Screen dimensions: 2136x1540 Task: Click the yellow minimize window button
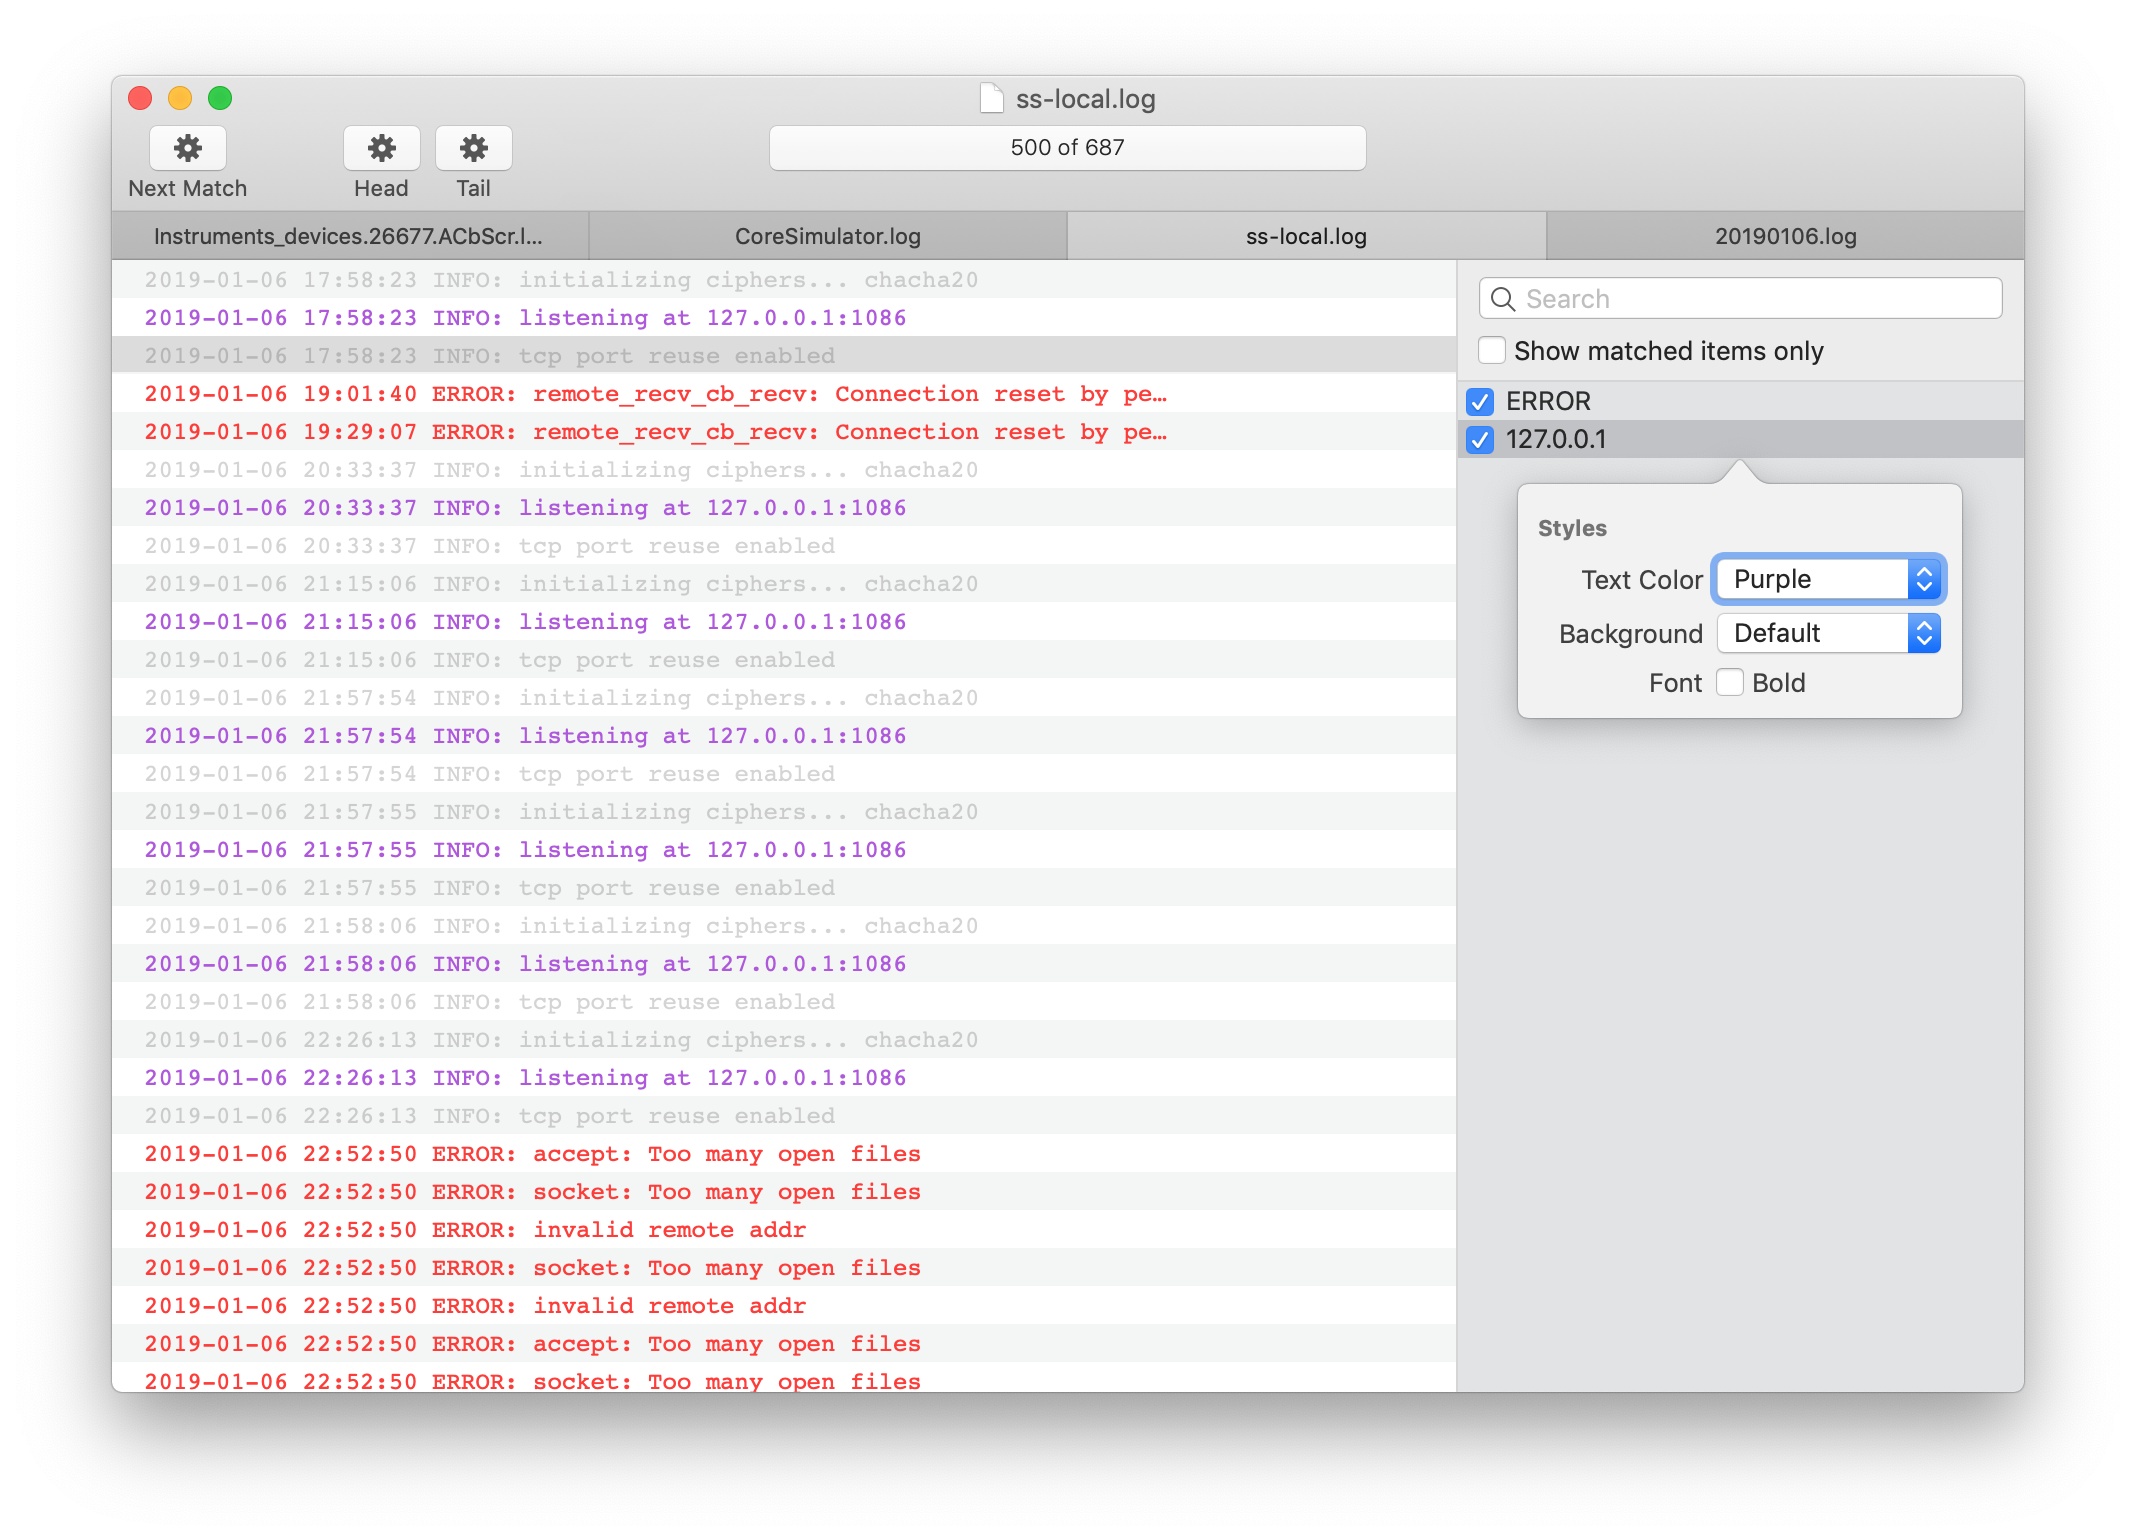(x=180, y=98)
